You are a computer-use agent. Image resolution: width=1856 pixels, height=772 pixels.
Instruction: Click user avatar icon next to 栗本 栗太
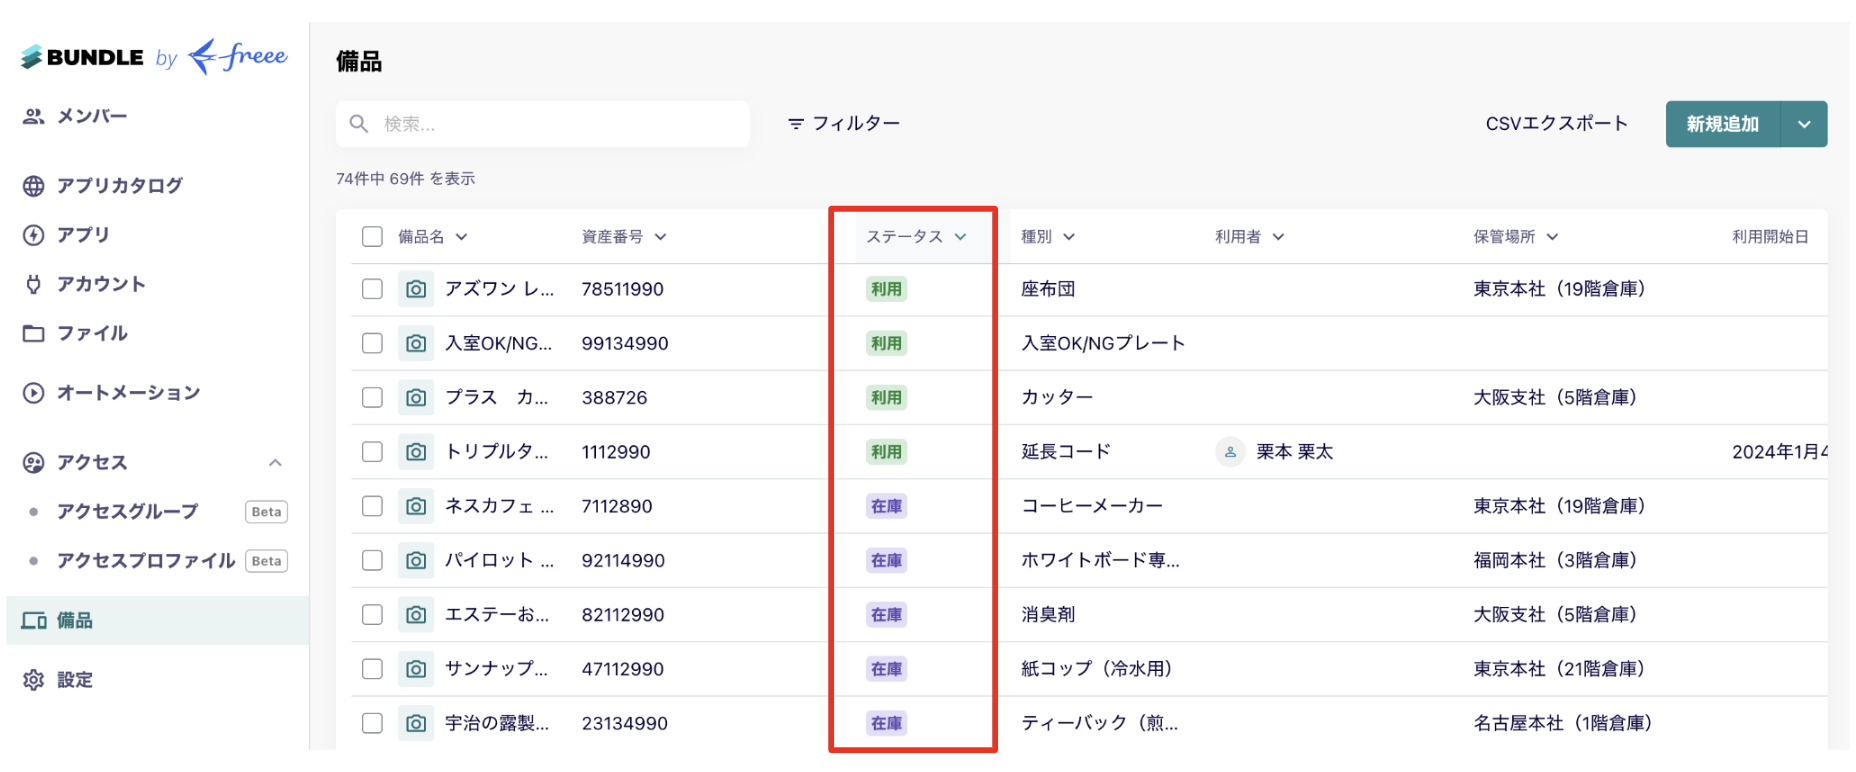[1230, 452]
